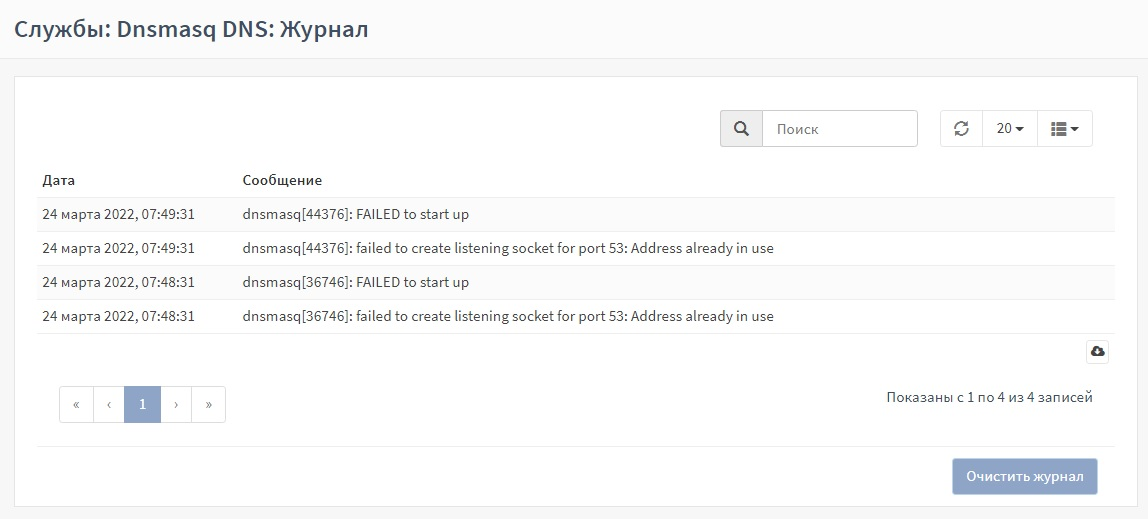Go to first page with « button
Image resolution: width=1148 pixels, height=519 pixels.
click(76, 405)
